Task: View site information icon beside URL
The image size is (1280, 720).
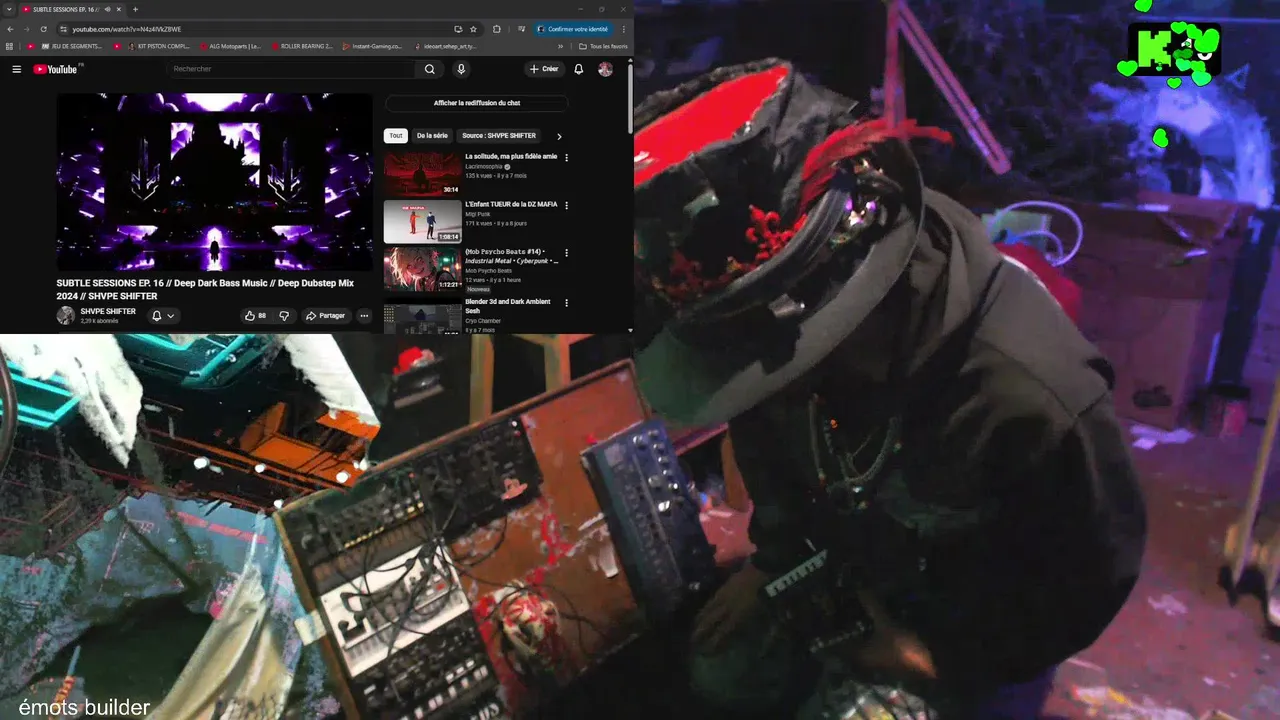Action: (63, 29)
